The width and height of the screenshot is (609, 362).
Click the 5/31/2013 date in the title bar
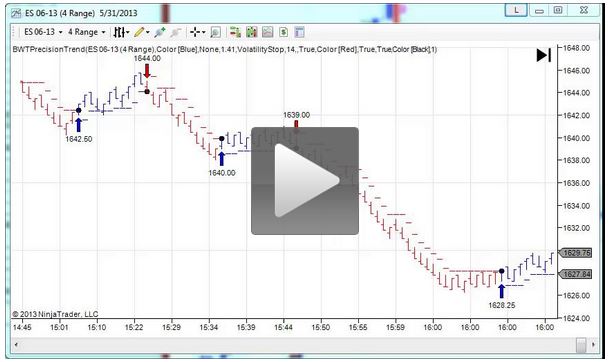pos(118,13)
